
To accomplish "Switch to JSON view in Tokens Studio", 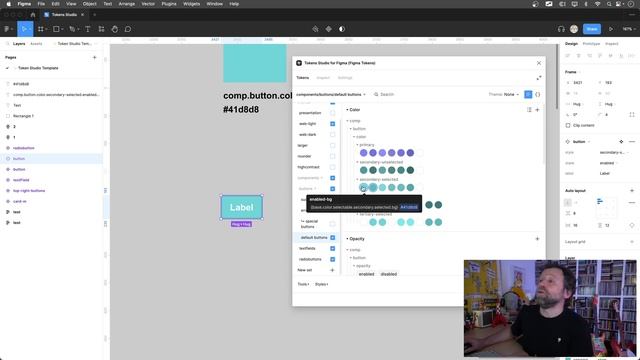I will 538,94.
